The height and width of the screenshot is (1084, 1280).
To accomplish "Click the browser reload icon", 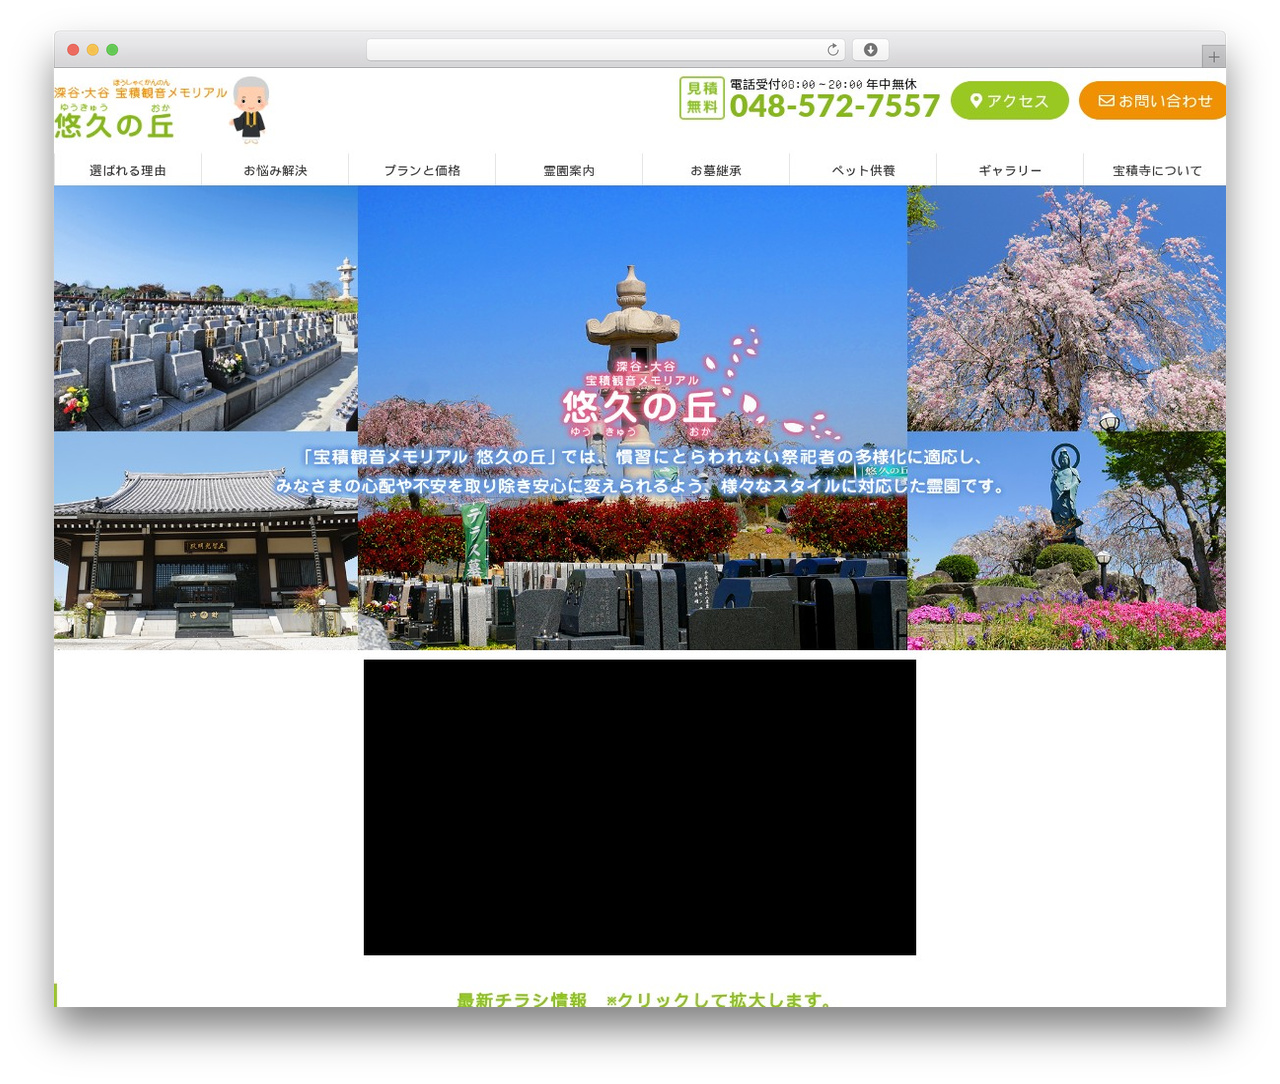I will pyautogui.click(x=833, y=50).
